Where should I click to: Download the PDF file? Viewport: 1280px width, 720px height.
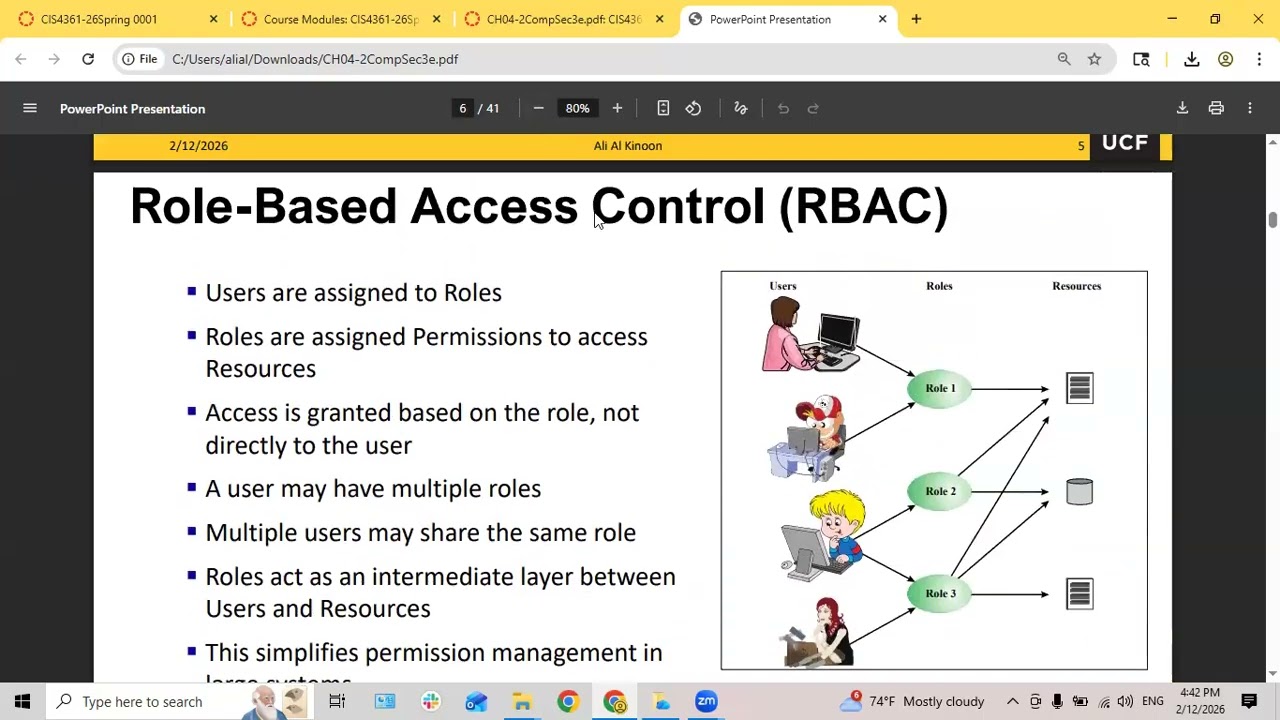pos(1182,108)
